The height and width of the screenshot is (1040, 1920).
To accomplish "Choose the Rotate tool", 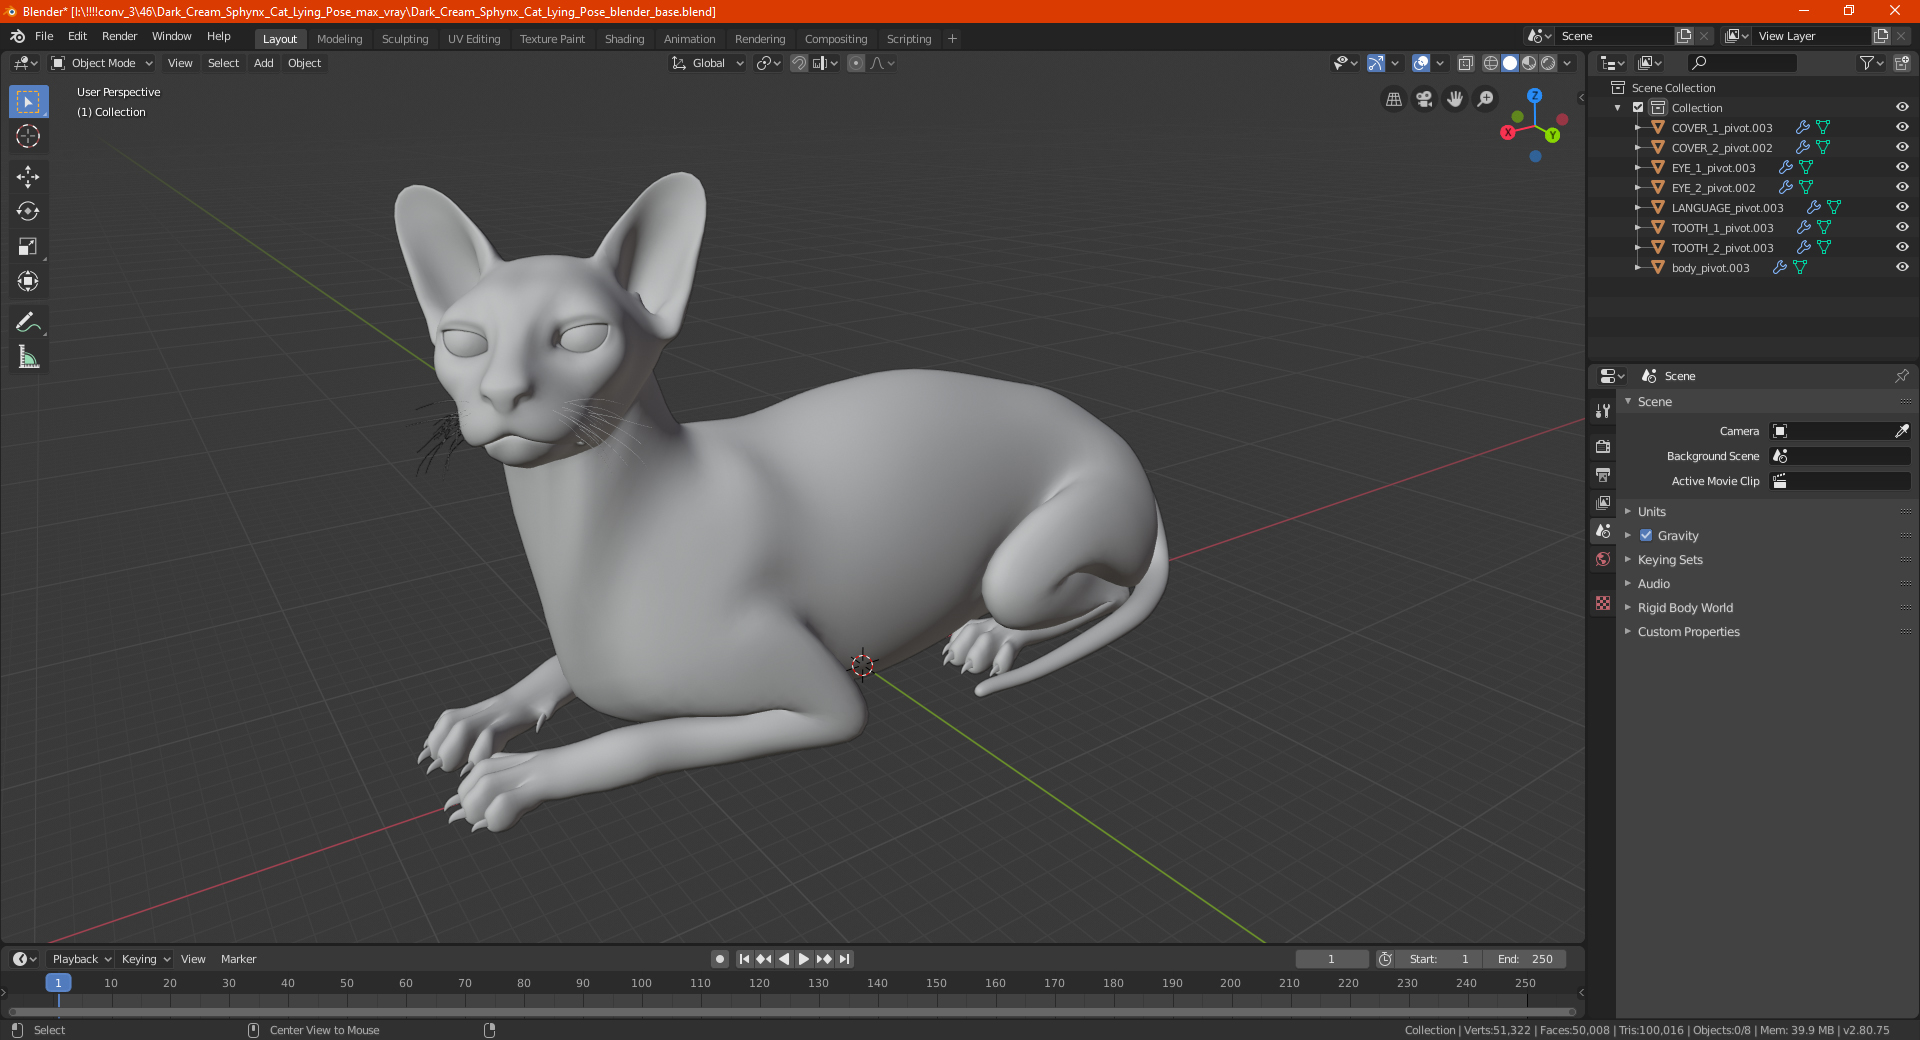I will point(28,211).
